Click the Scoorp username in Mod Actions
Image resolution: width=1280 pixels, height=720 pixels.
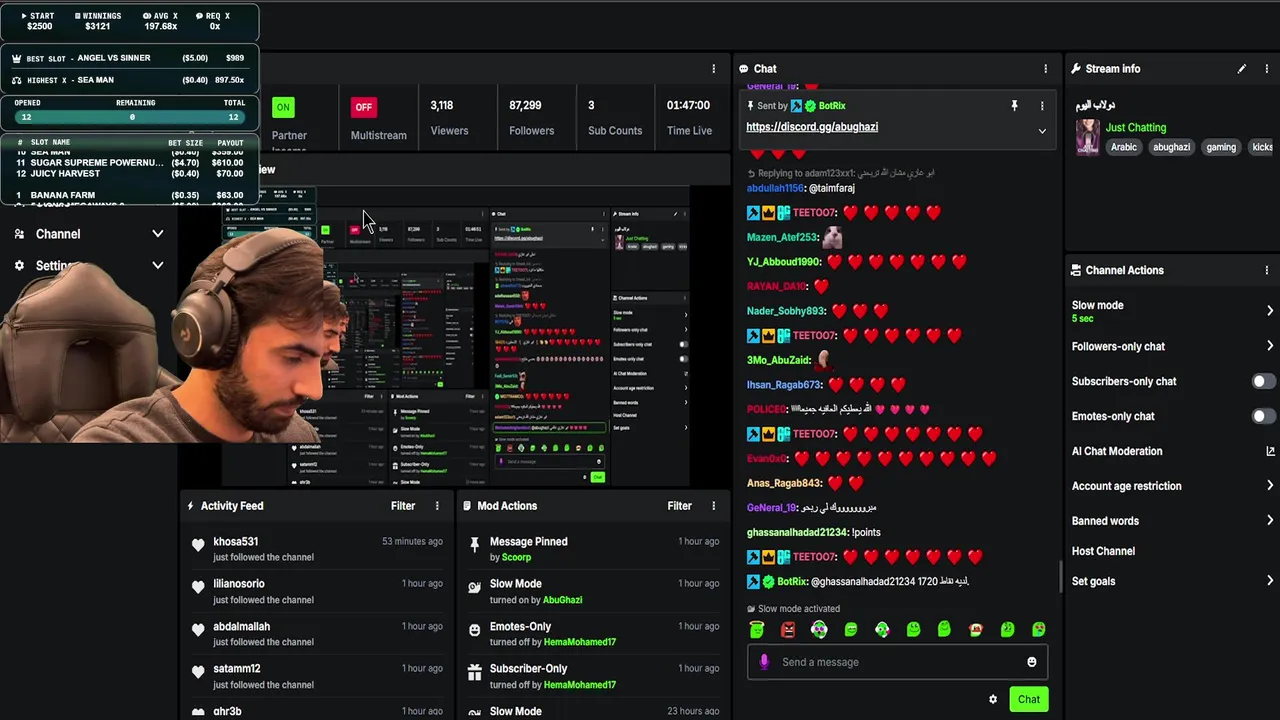tap(516, 557)
